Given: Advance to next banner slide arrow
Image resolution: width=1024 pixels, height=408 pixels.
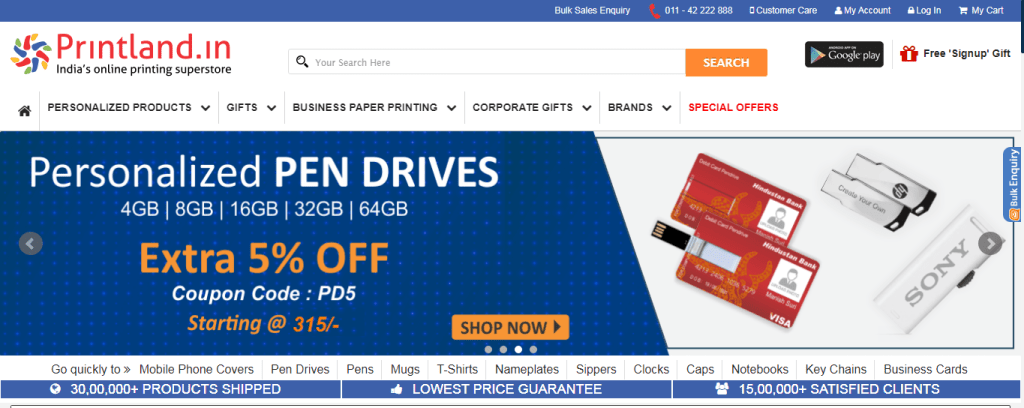Looking at the screenshot, I should click(990, 243).
